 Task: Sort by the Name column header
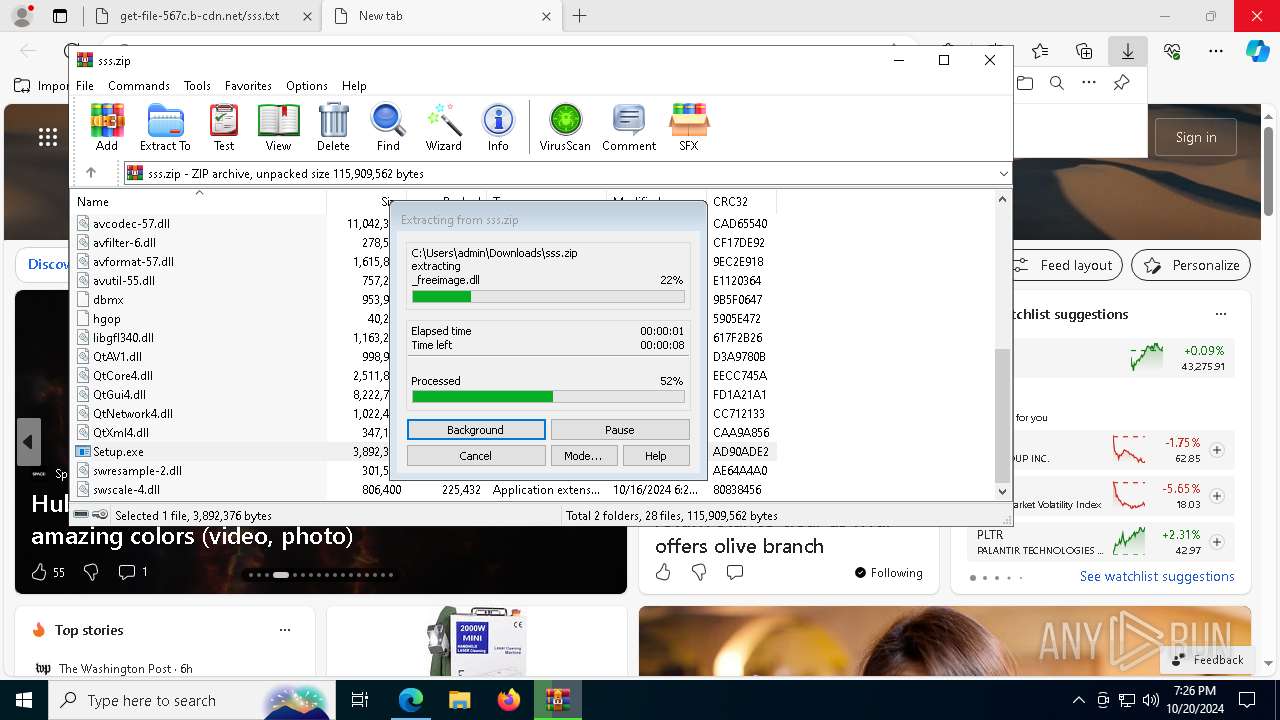click(x=200, y=202)
